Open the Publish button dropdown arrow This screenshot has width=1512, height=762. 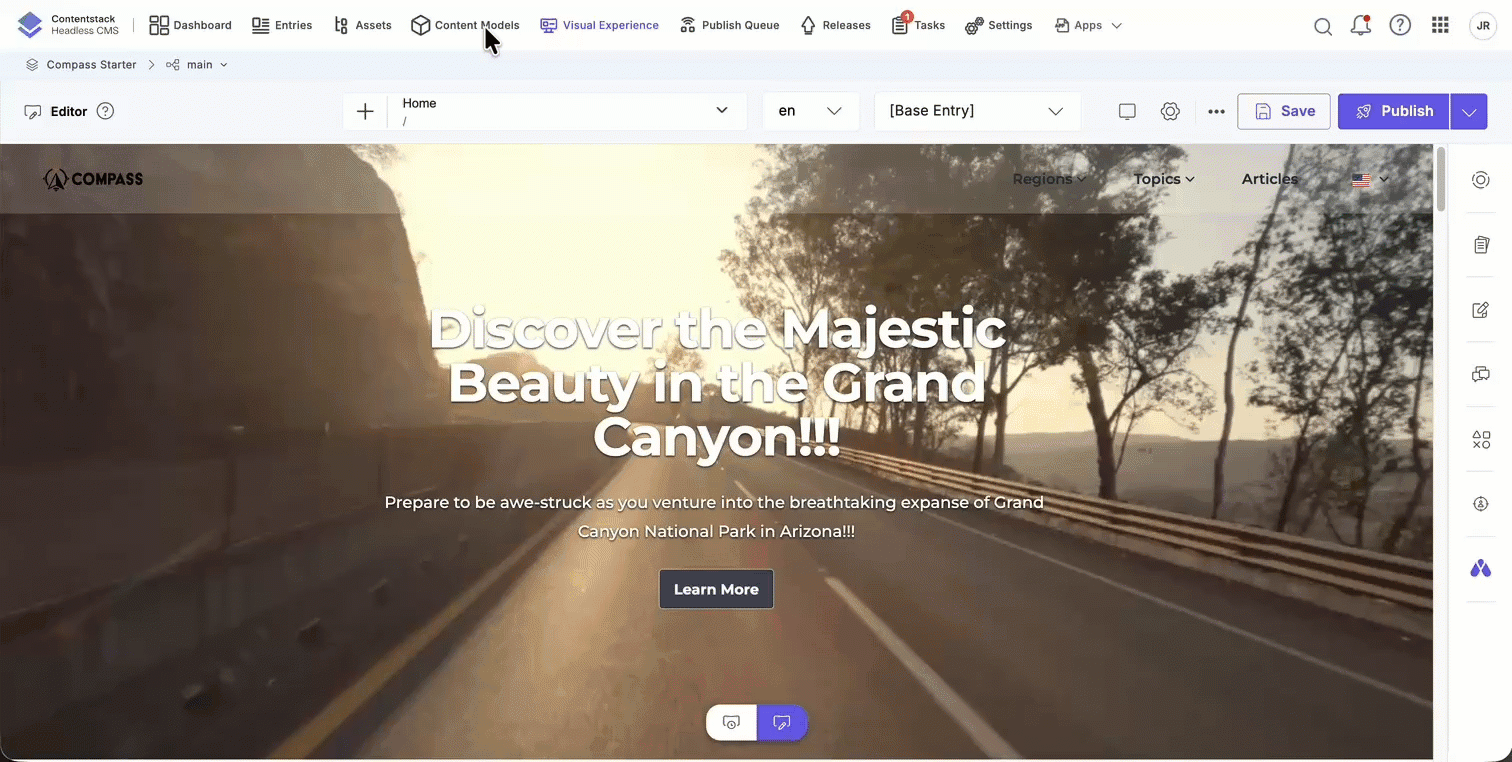[1468, 112]
